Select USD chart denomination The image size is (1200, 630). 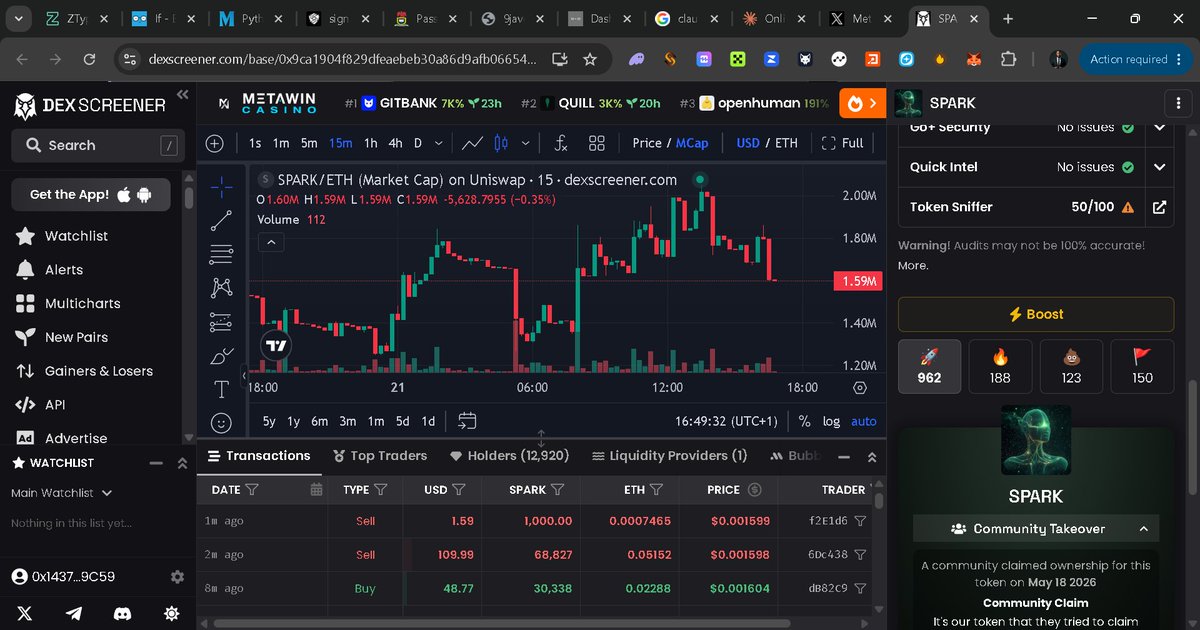(748, 143)
